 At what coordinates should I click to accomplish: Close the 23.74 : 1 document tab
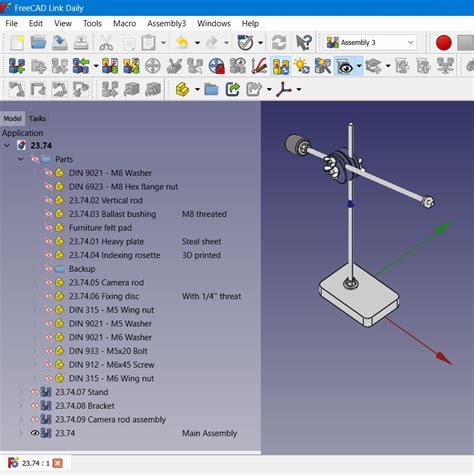[58, 463]
